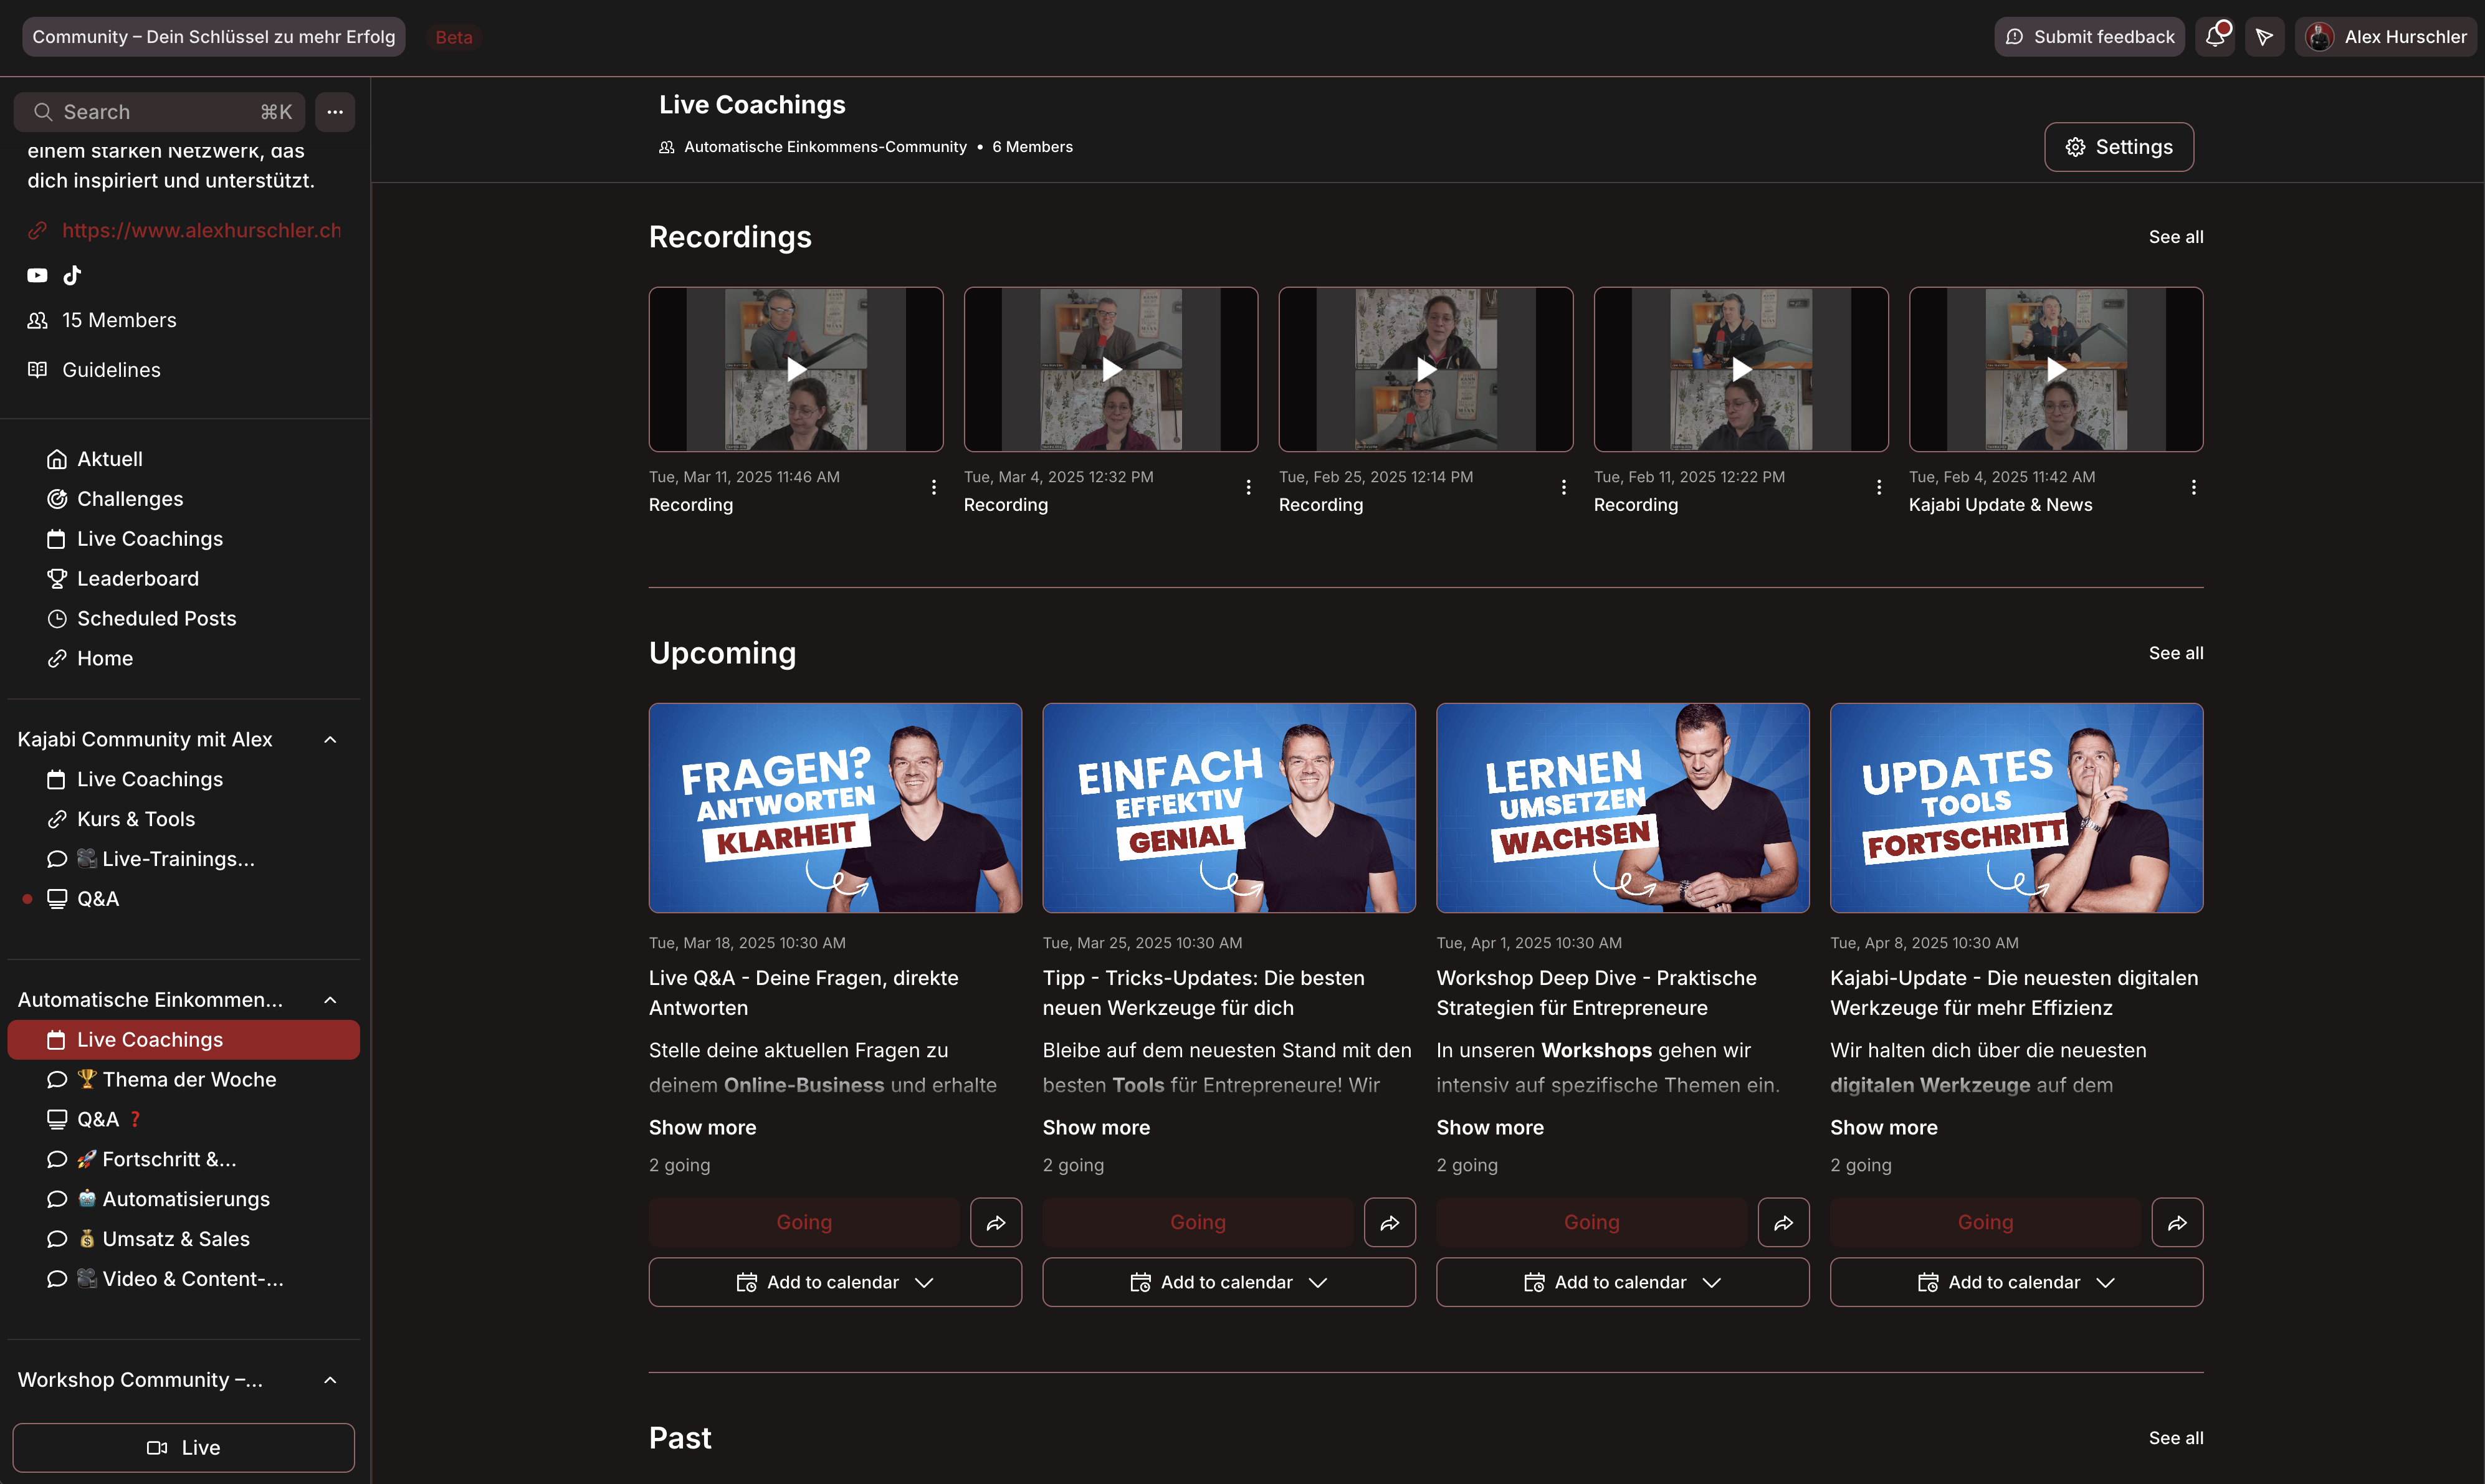Toggle Going for Kajabi-Update event

tap(1985, 1222)
